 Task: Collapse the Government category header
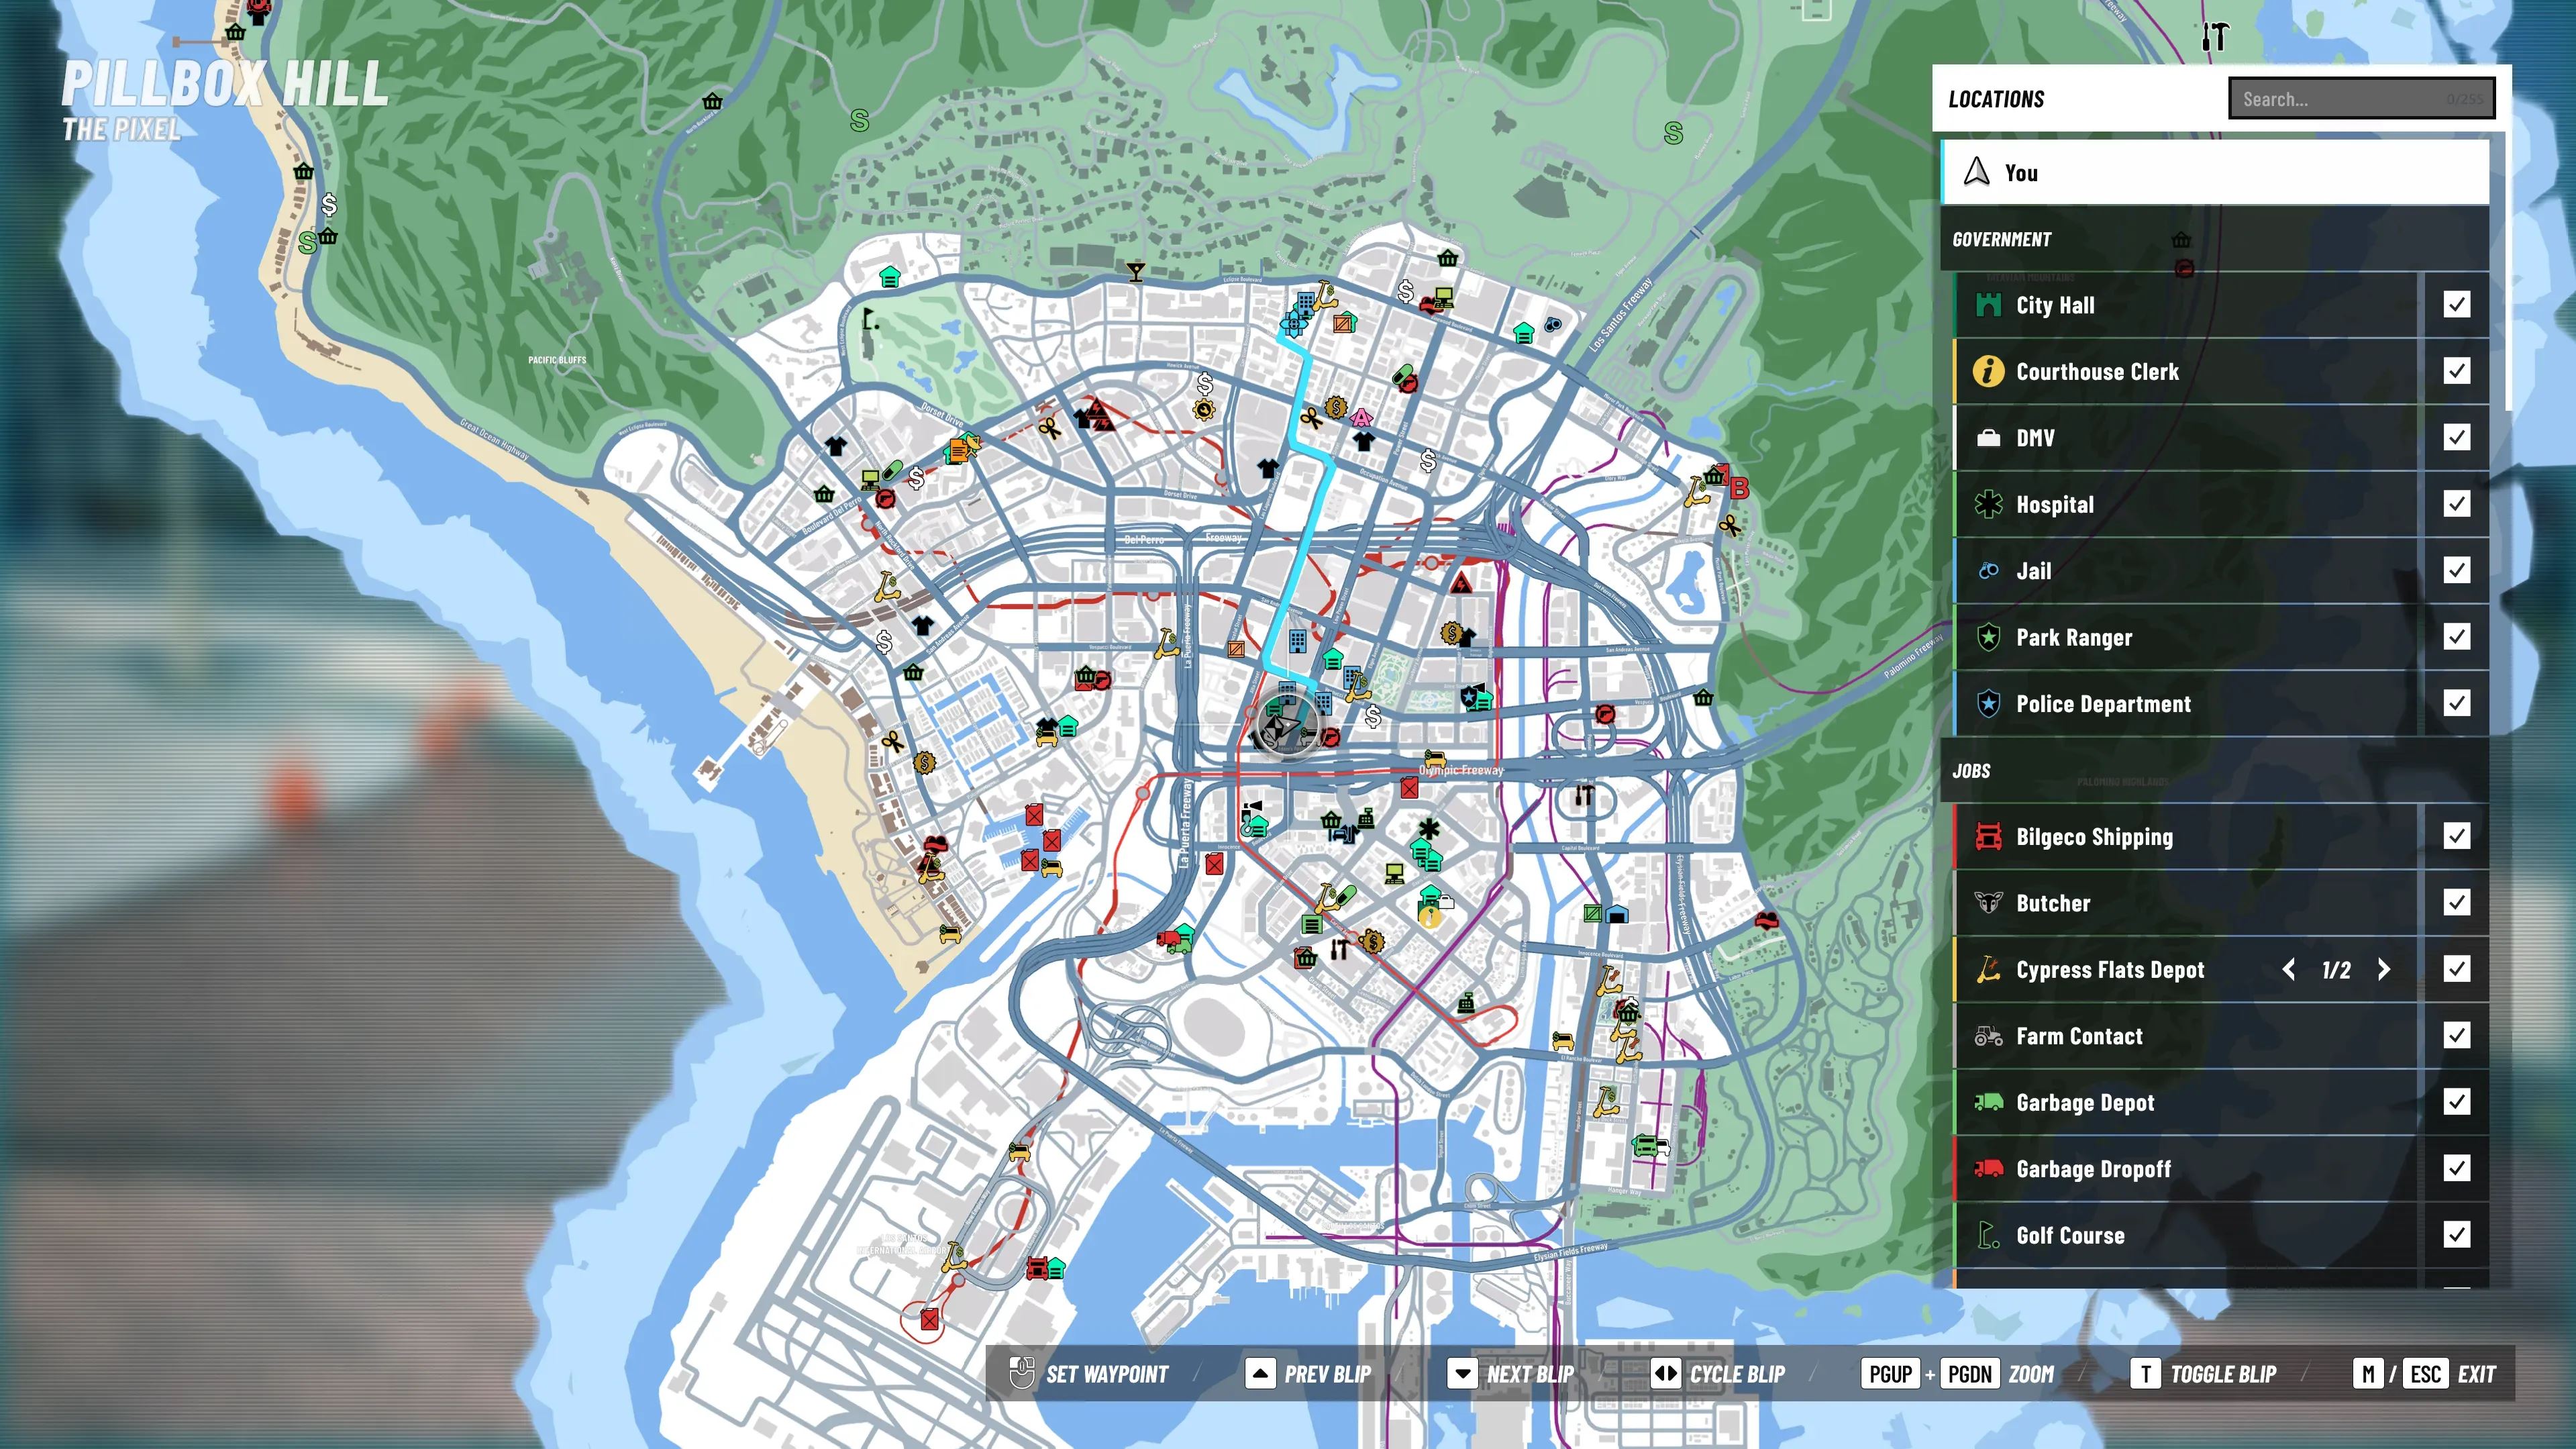(x=2214, y=239)
